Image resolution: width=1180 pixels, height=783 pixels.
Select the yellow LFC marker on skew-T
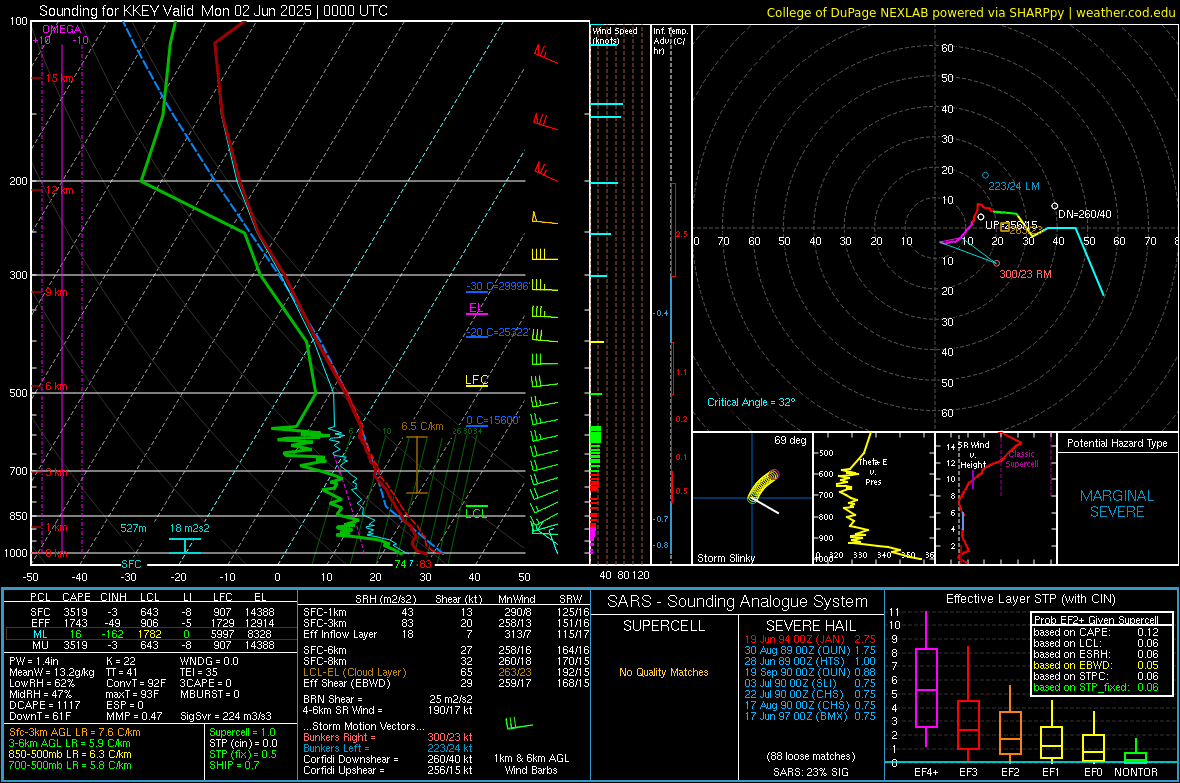click(x=476, y=379)
